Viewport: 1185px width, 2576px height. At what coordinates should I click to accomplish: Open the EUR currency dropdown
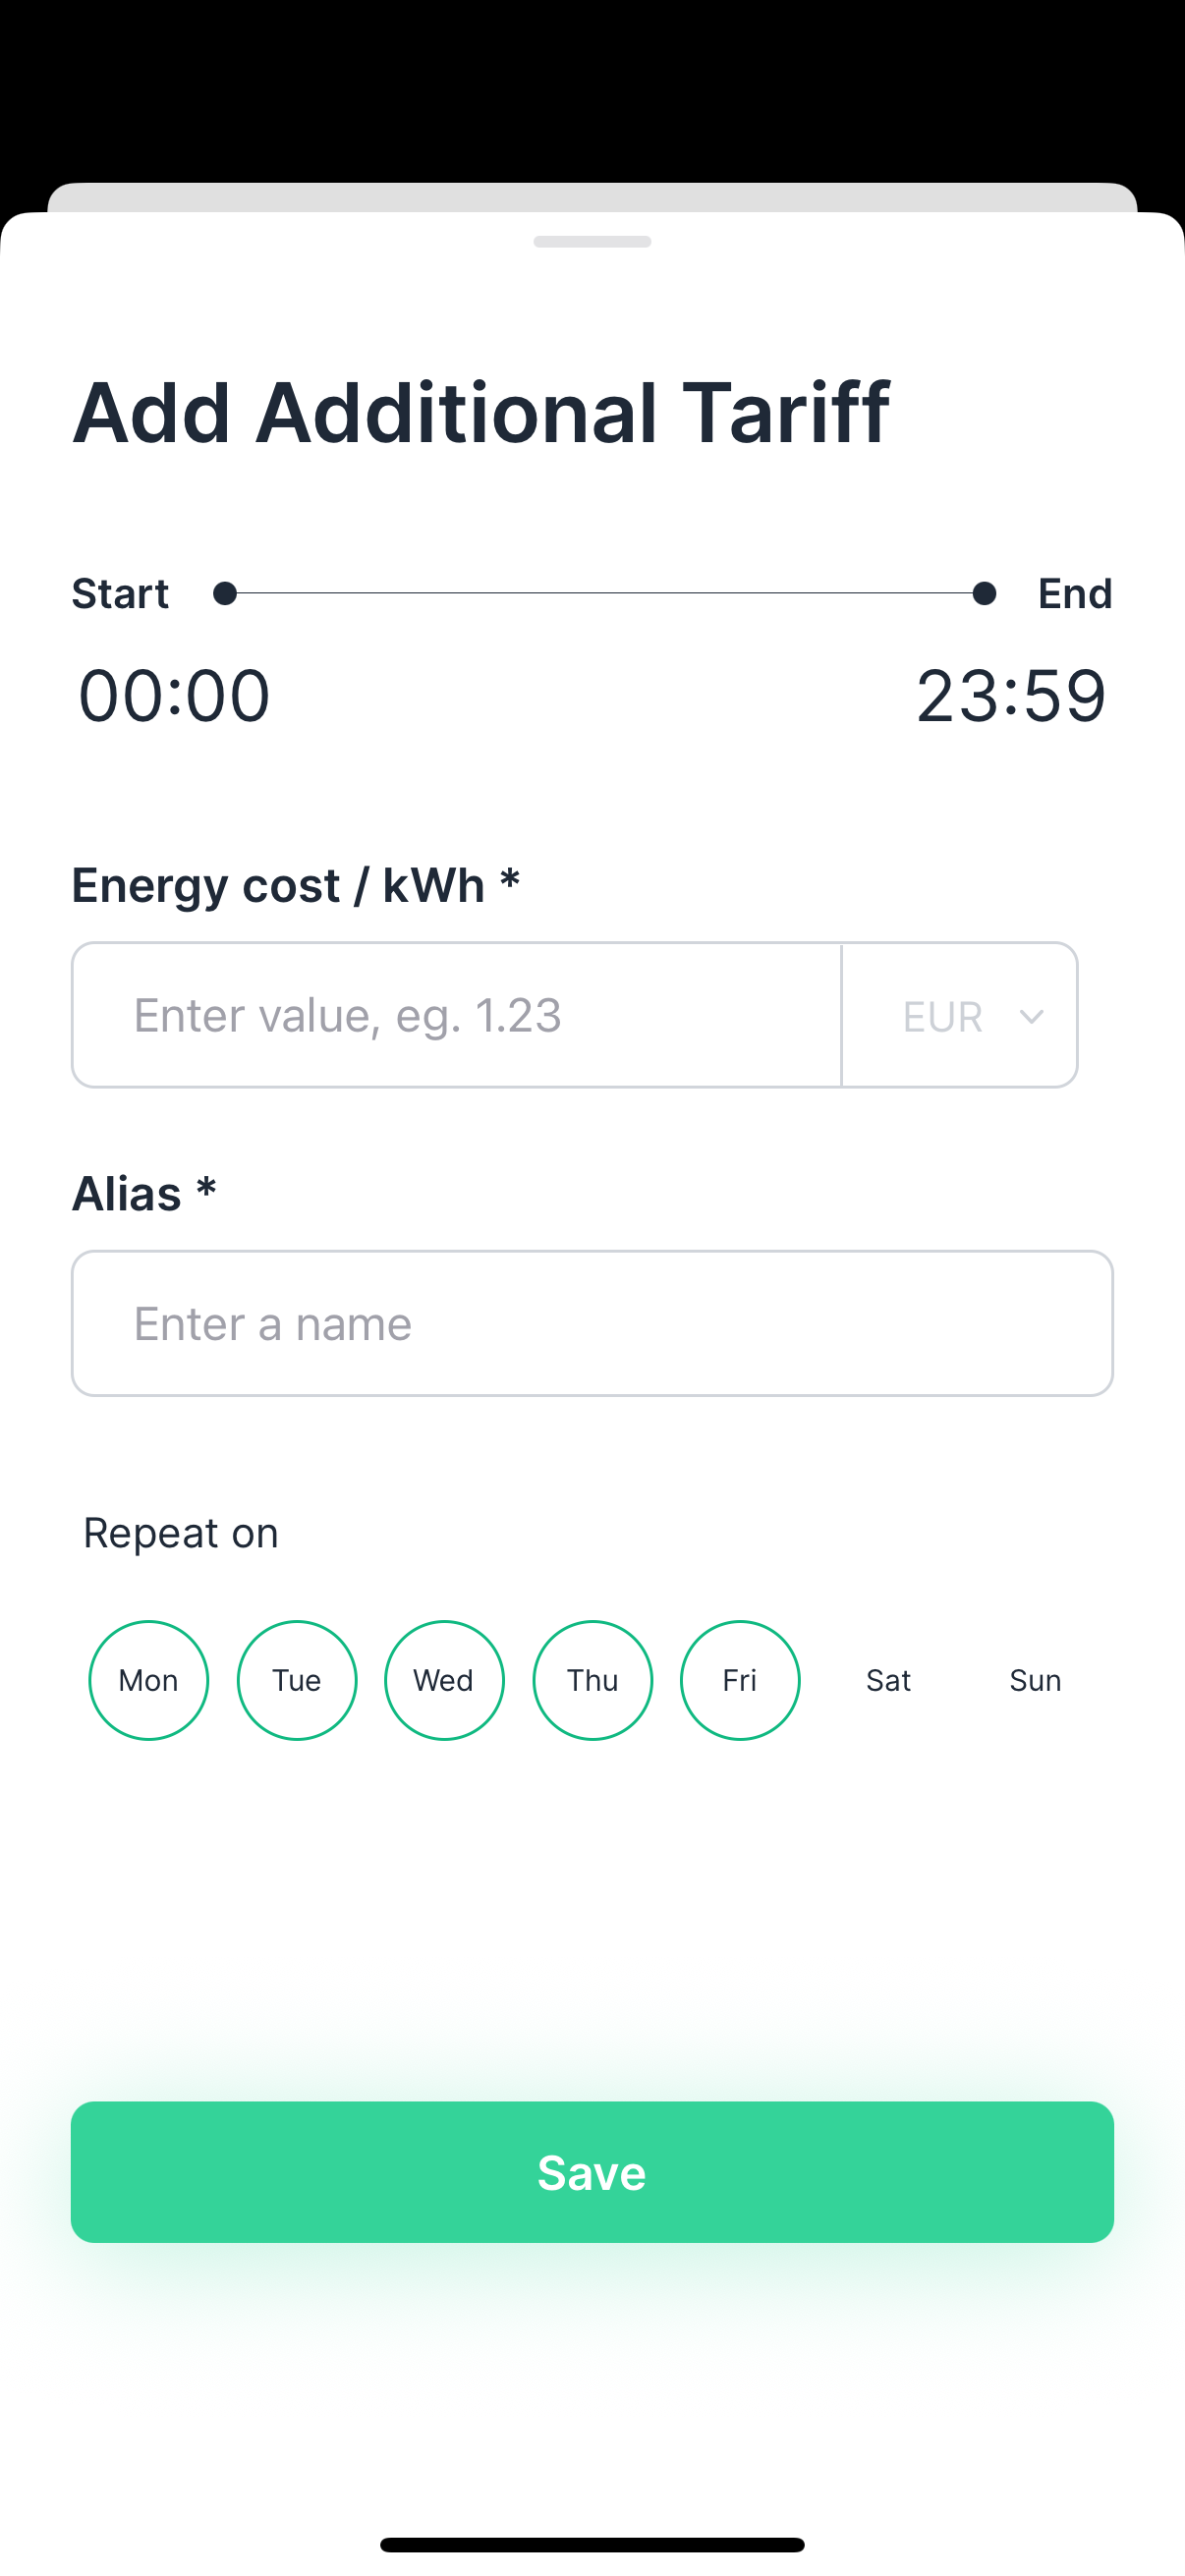[x=958, y=1016]
